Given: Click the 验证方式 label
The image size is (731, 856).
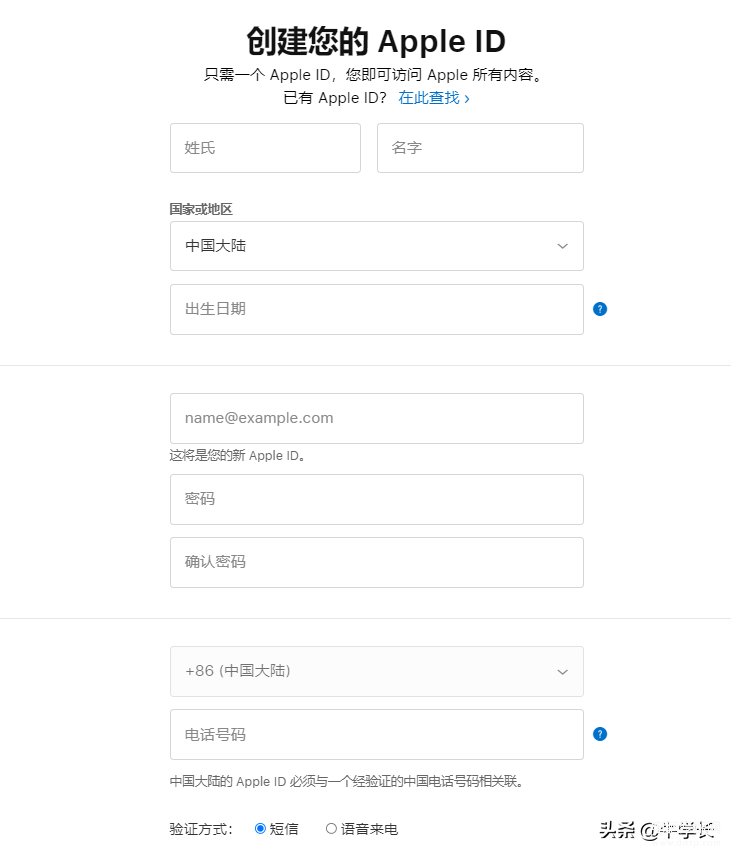Looking at the screenshot, I should coord(201,829).
